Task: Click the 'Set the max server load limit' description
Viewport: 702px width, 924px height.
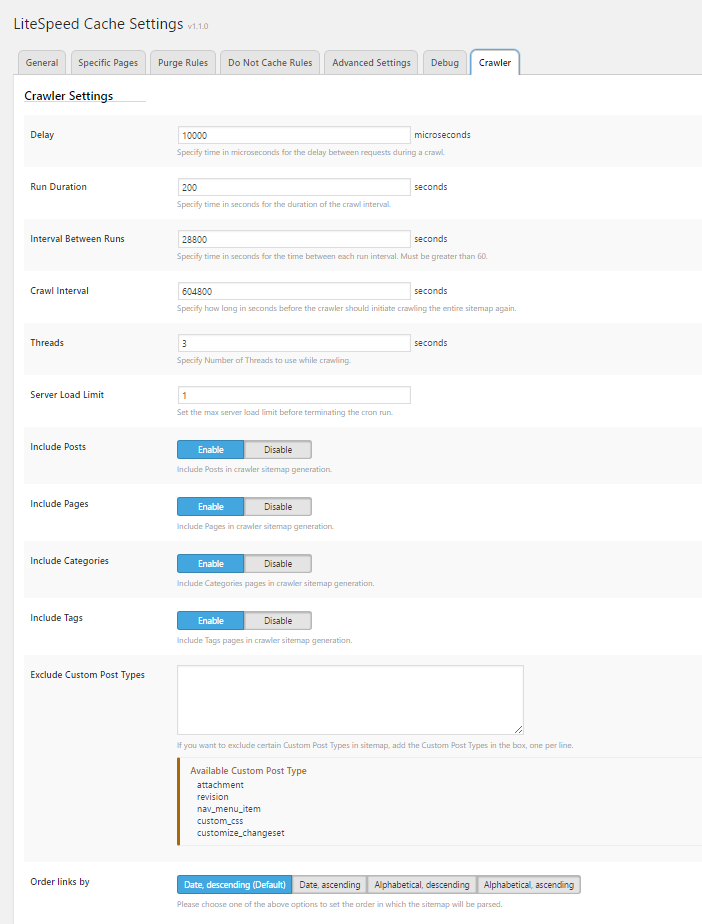Action: tap(285, 412)
